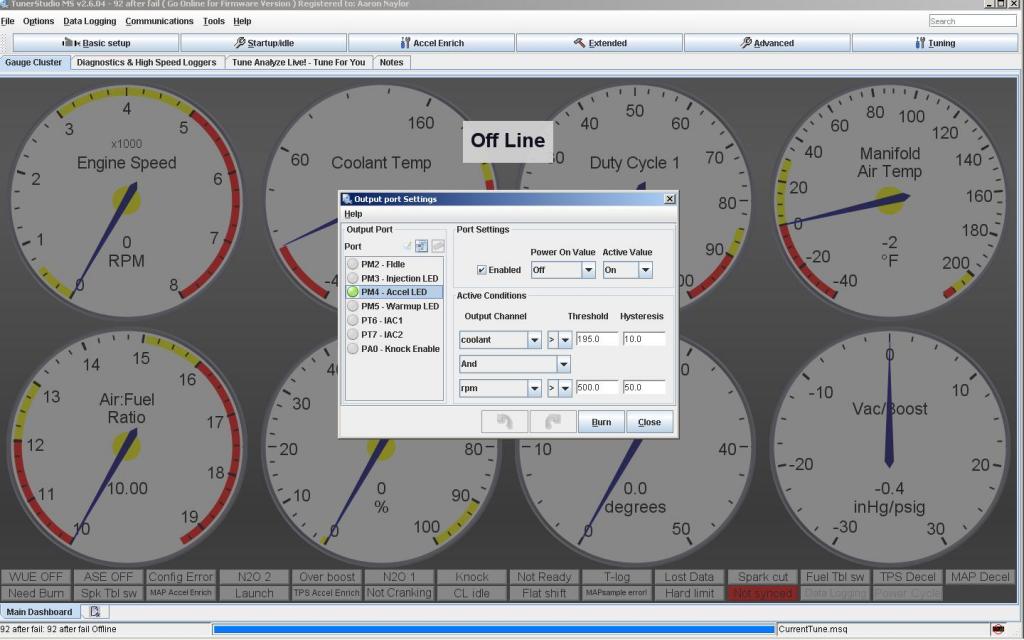Click the Close button in dialog
The image size is (1024, 640).
tap(649, 422)
